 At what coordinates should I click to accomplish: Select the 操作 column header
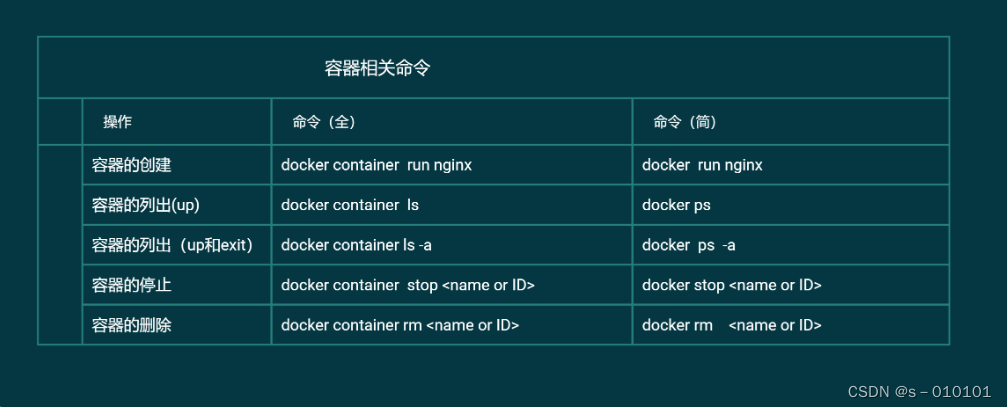118,122
